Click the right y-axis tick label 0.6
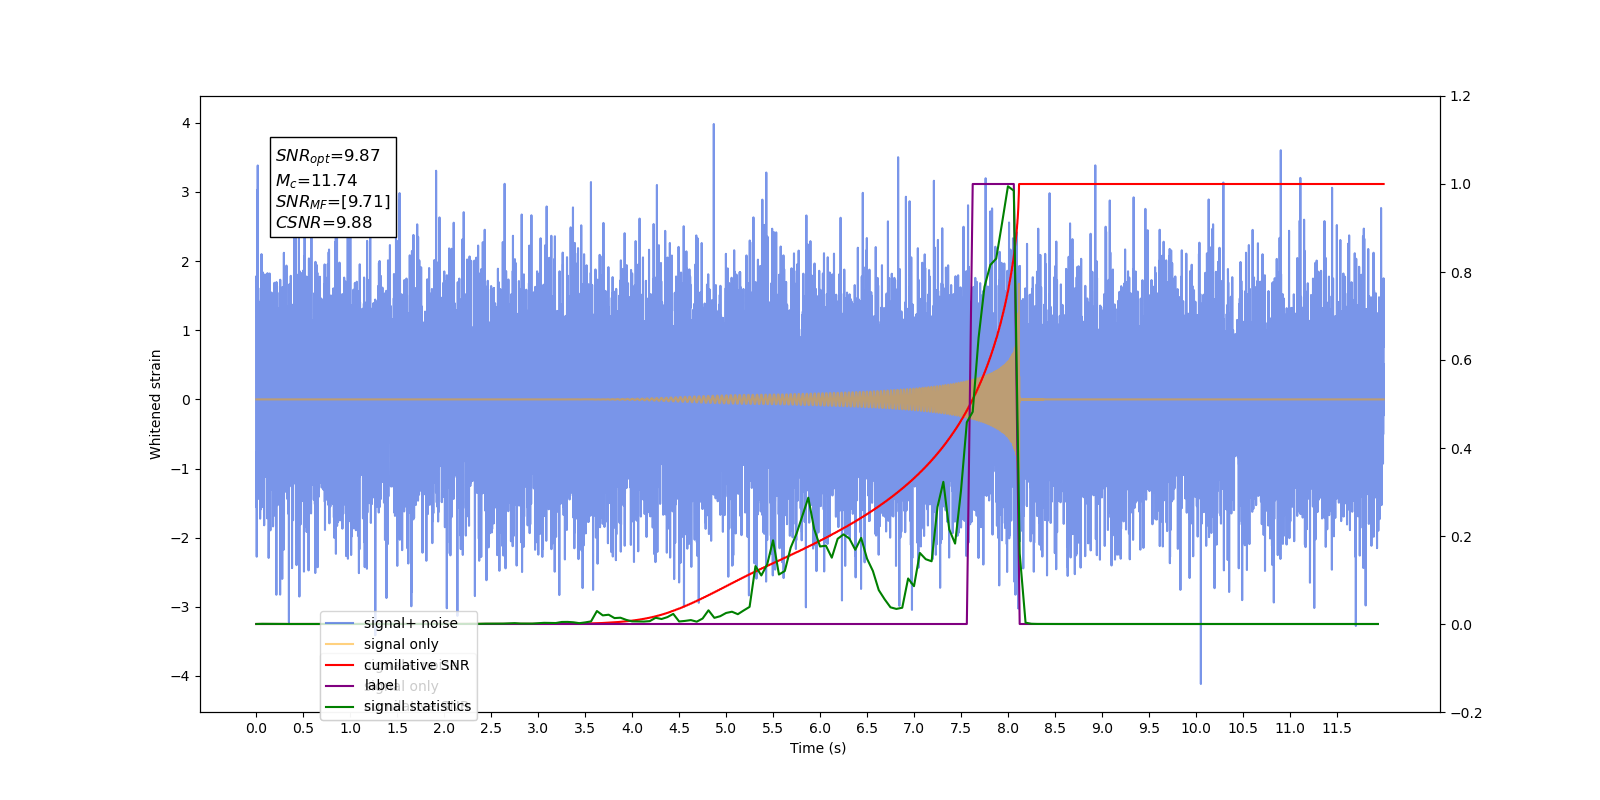 click(1460, 360)
